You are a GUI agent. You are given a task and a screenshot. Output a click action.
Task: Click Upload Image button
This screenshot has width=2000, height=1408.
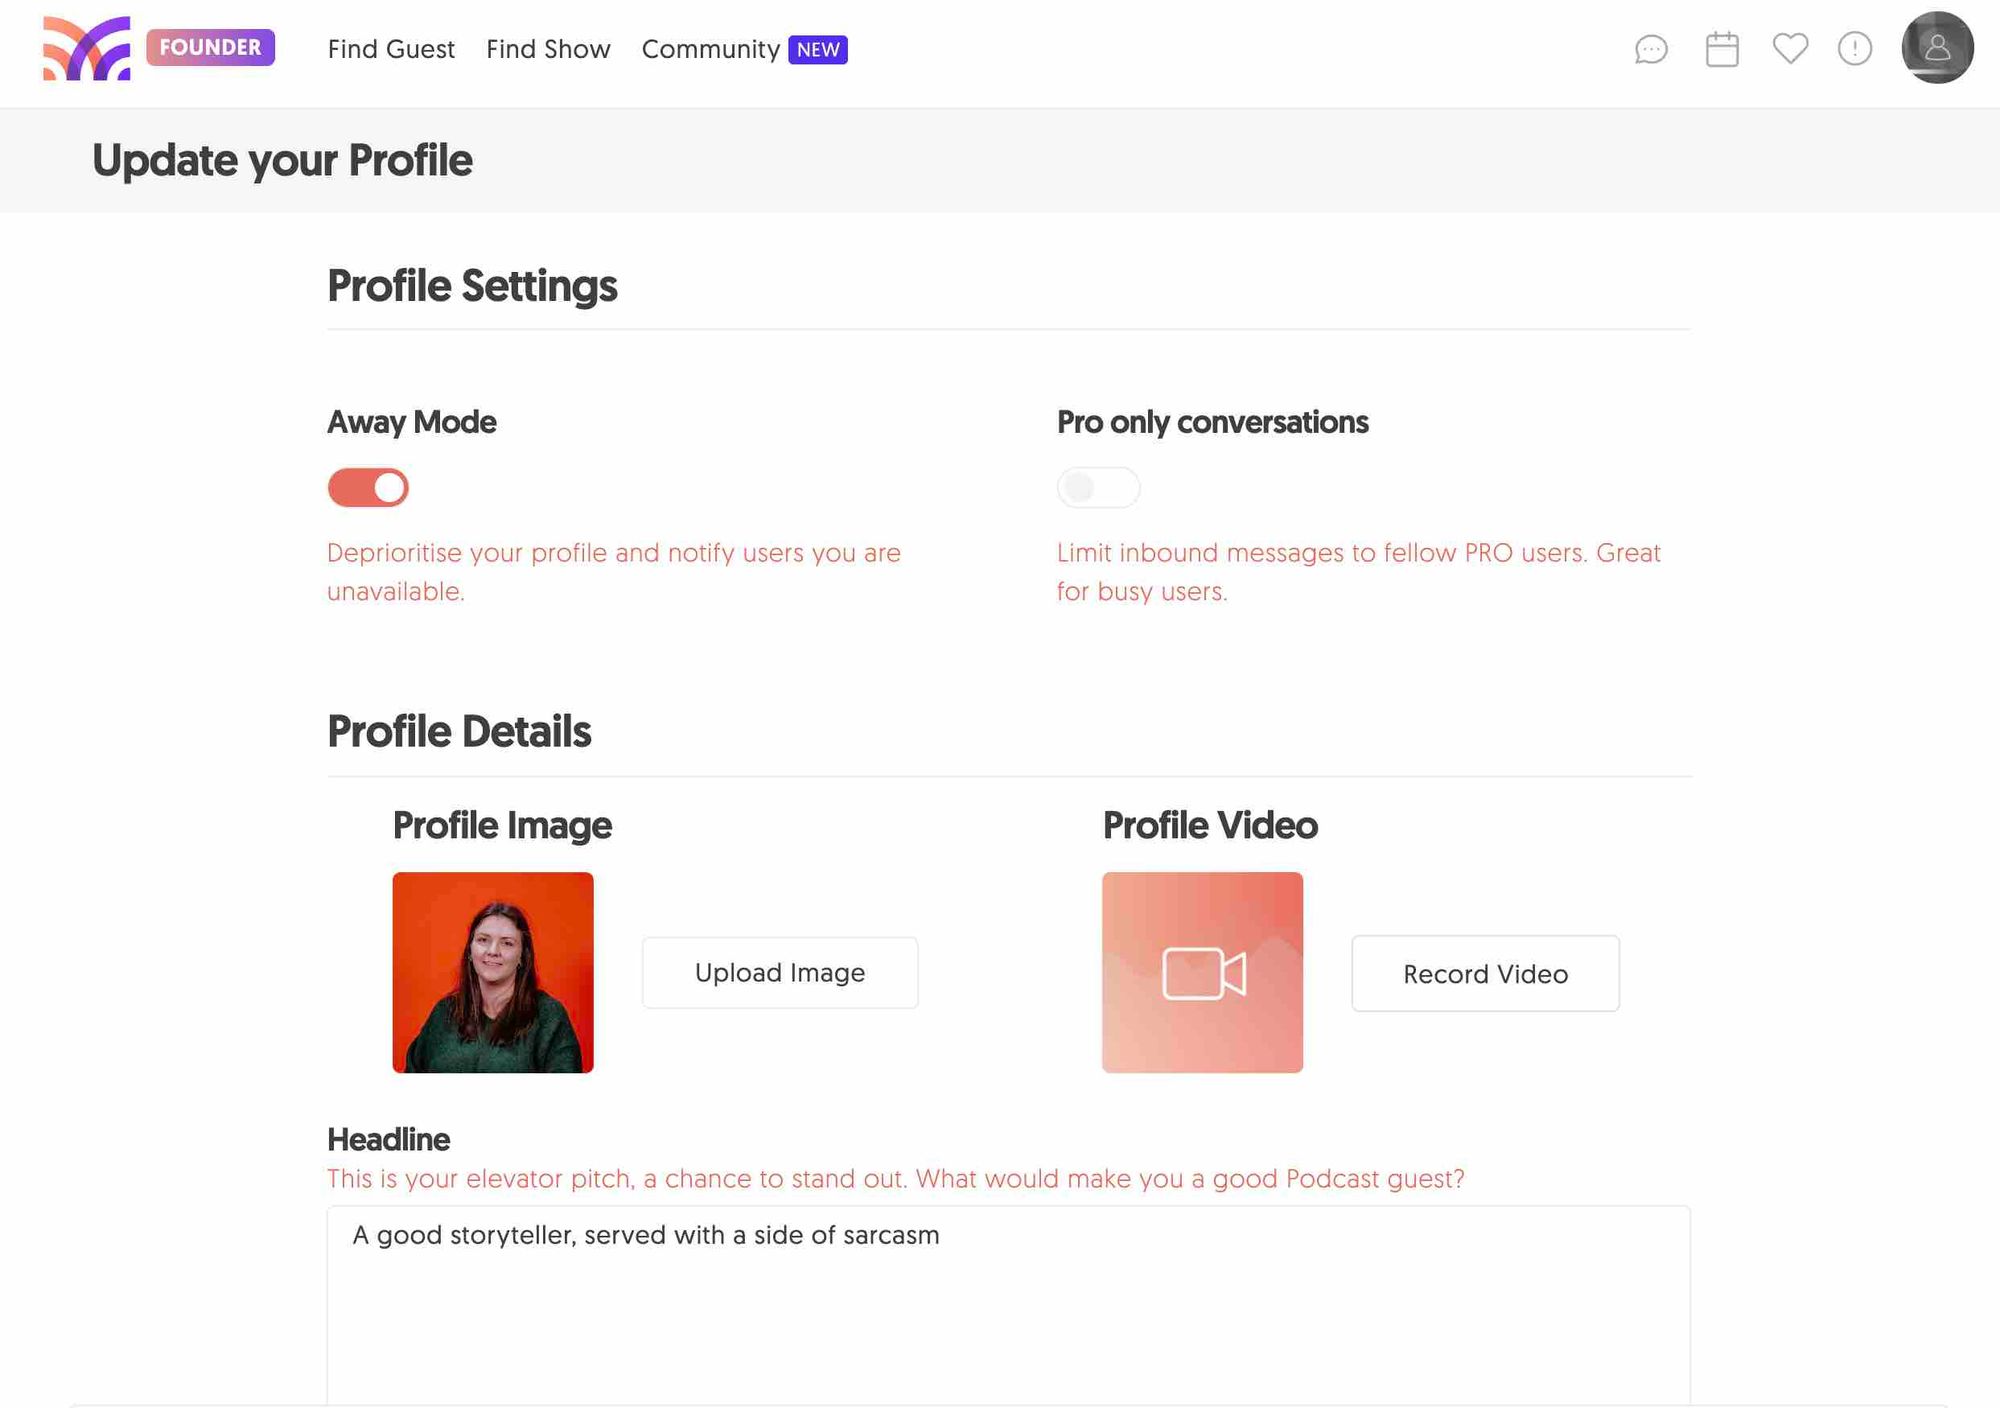click(778, 972)
